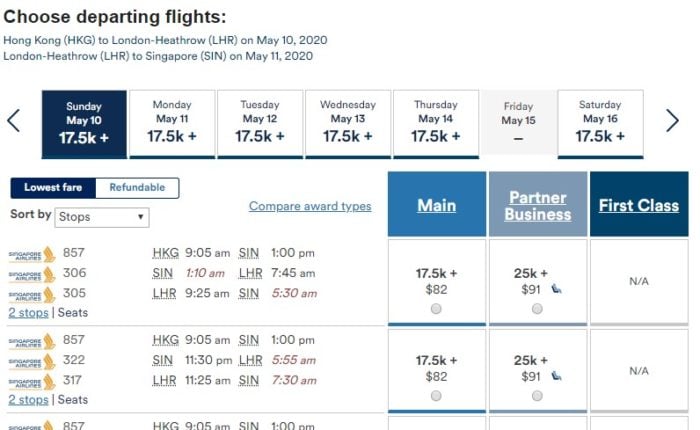Open 2 stops details for first itinerary
Image resolution: width=700 pixels, height=430 pixels.
pyautogui.click(x=28, y=313)
